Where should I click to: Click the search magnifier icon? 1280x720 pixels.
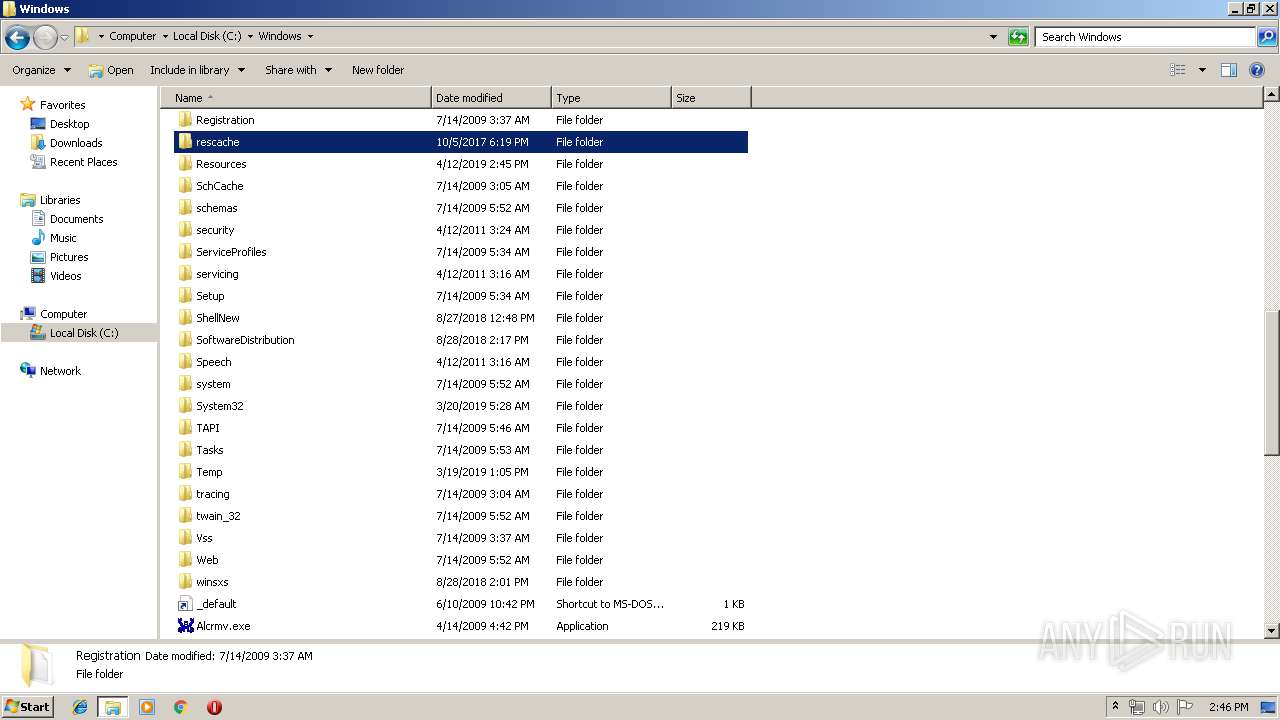1266,37
